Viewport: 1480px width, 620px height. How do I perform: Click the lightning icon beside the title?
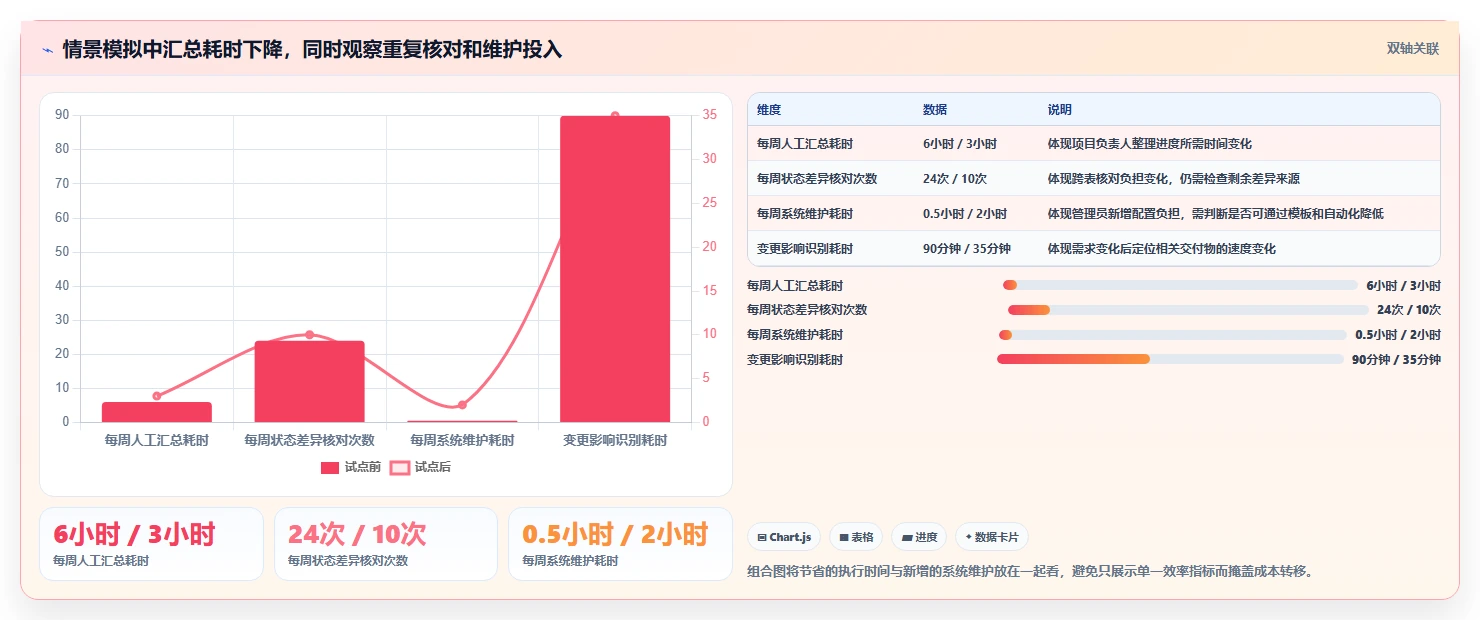pos(47,49)
